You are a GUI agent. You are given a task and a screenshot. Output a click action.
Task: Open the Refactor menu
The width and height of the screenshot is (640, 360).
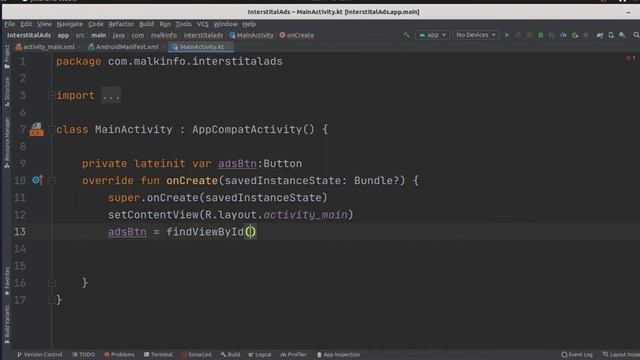(x=121, y=24)
